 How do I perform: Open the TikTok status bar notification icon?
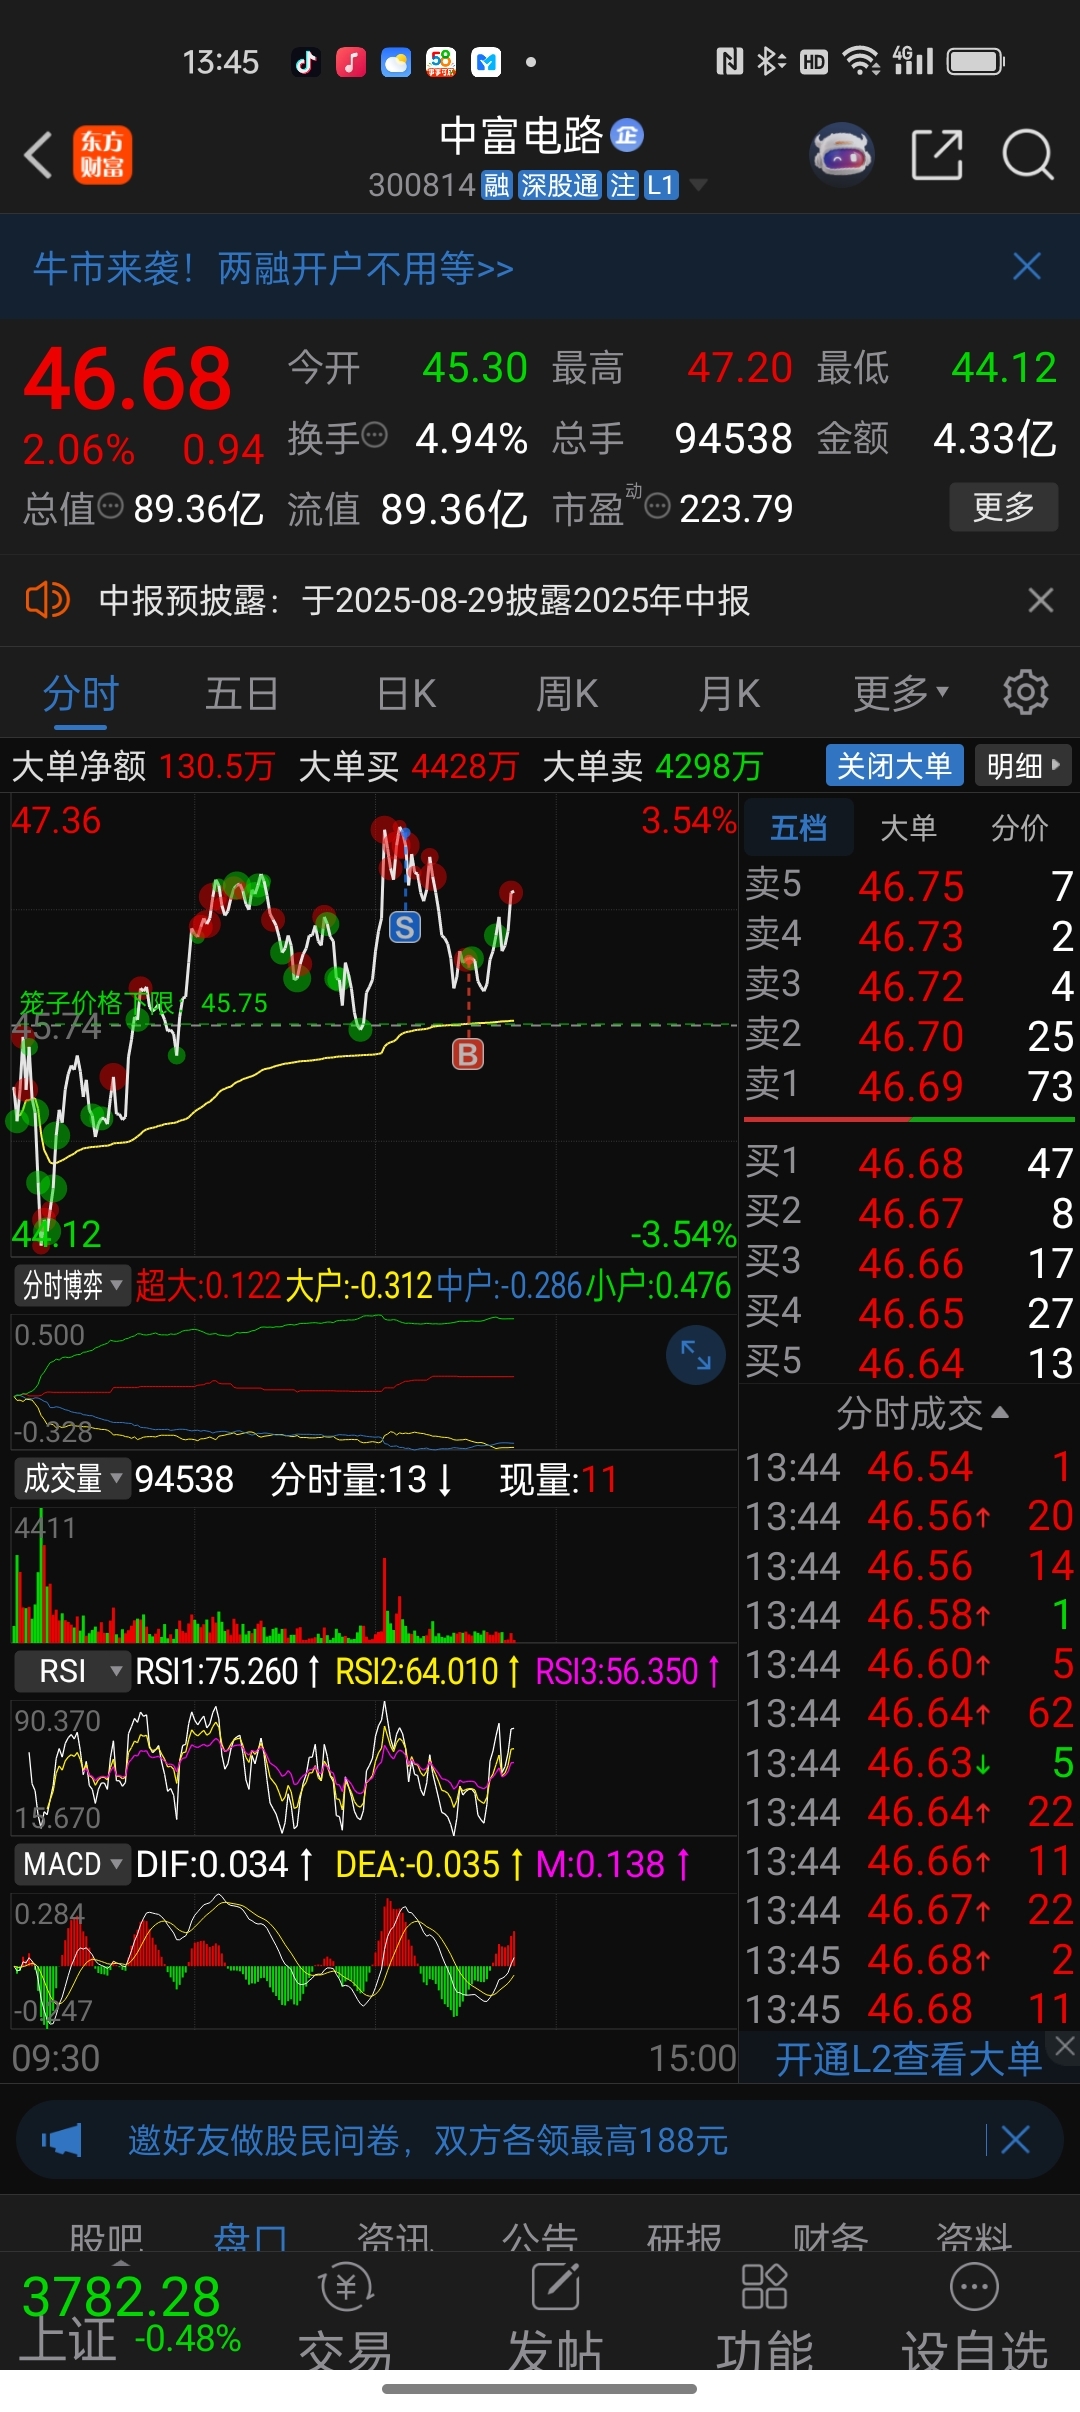(x=305, y=62)
